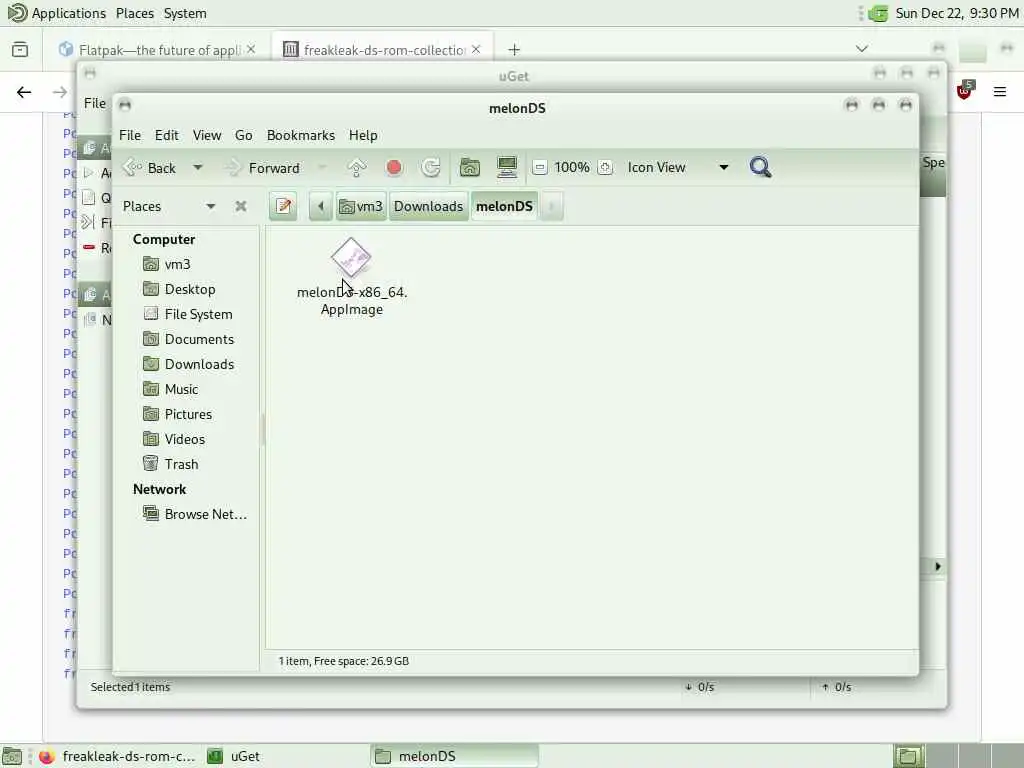Image resolution: width=1024 pixels, height=768 pixels.
Task: Open the Help menu
Action: click(363, 135)
